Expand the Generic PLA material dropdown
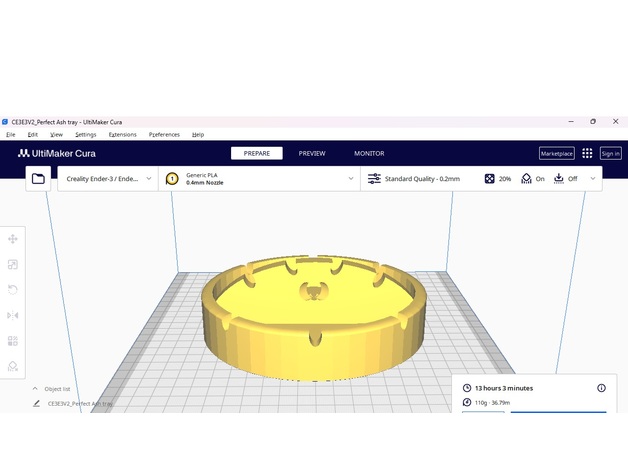 [x=260, y=179]
